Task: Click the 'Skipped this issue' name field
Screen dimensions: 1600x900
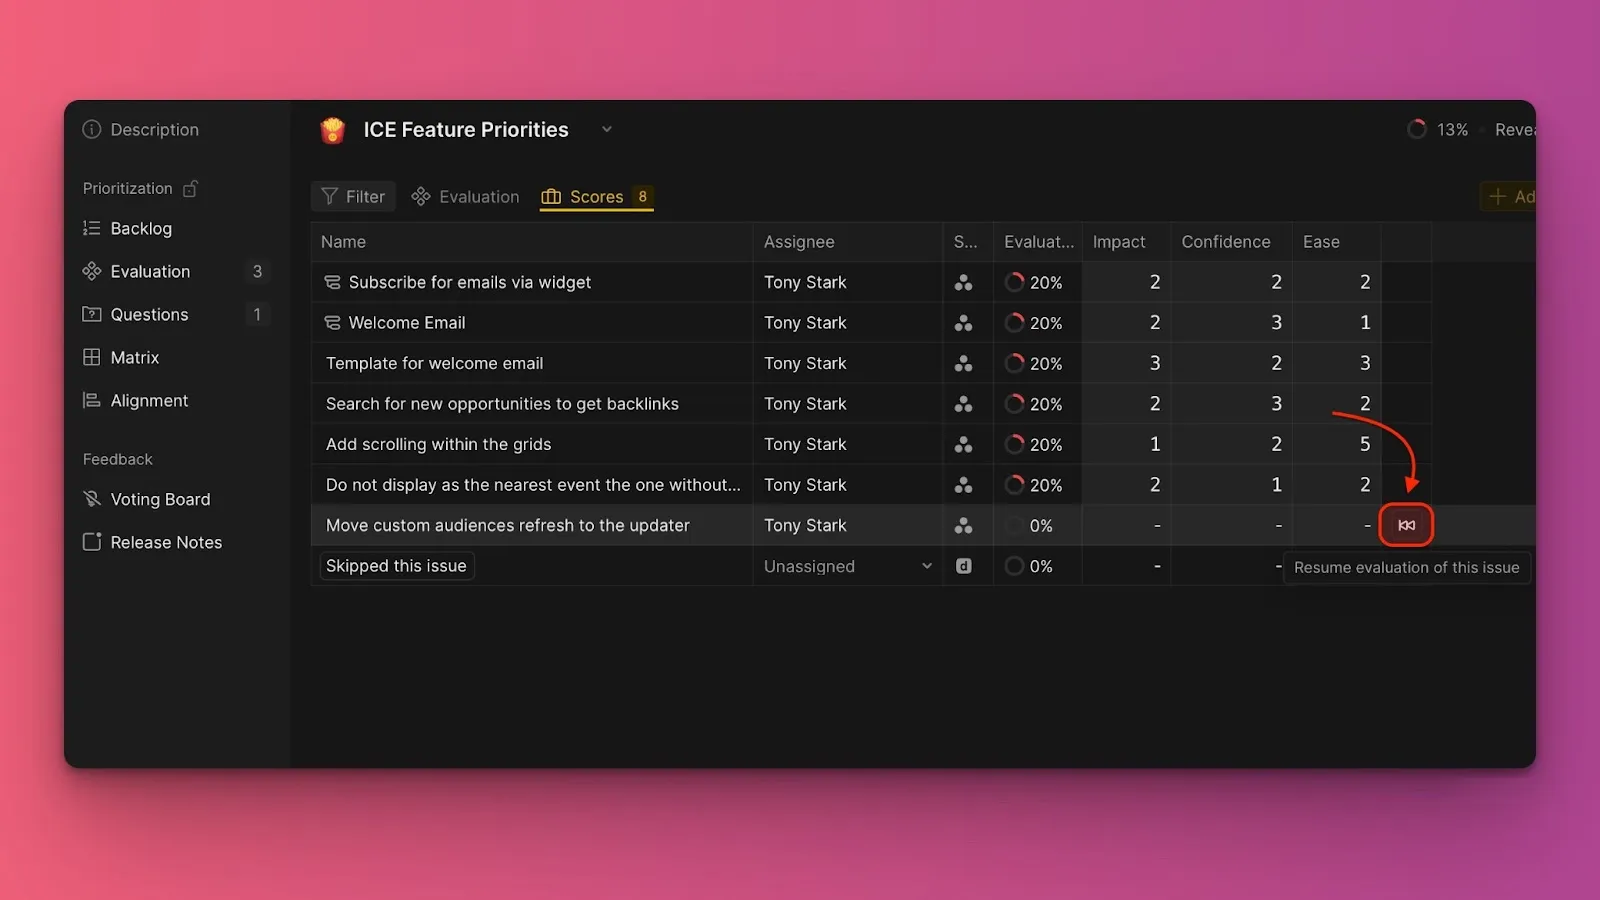Action: click(396, 566)
